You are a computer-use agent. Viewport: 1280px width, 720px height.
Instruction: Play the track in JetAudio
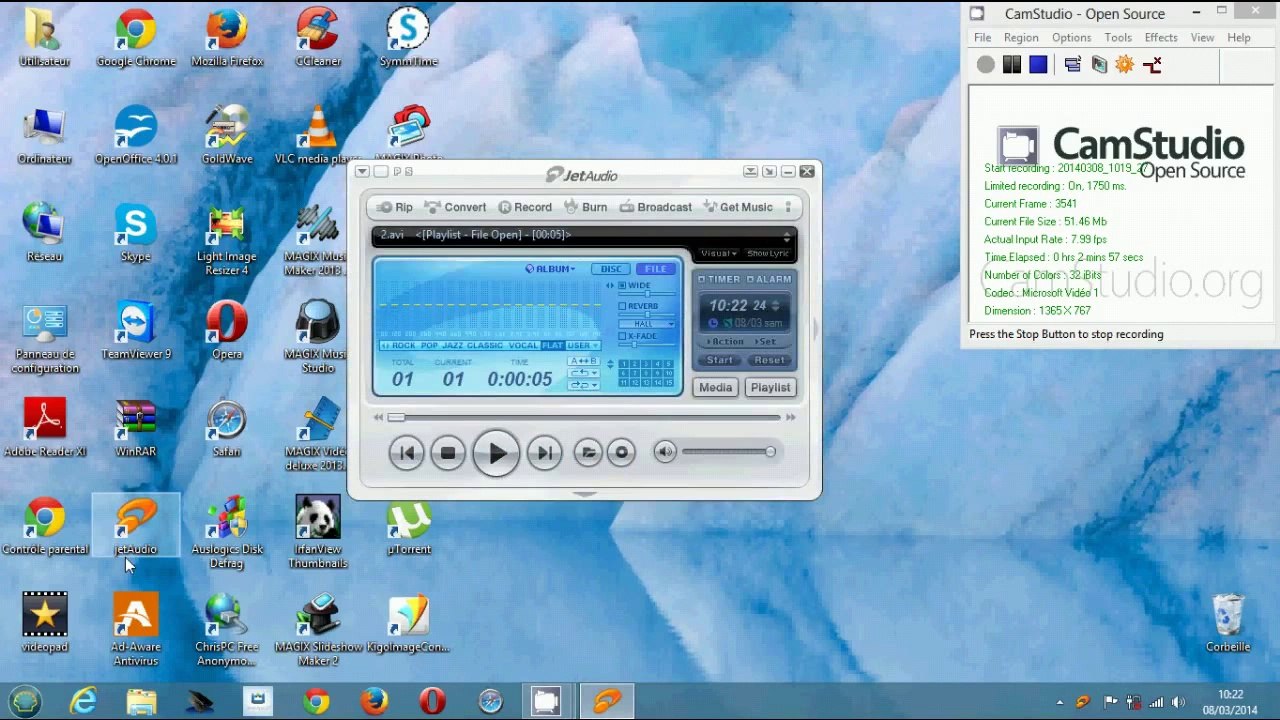coord(496,453)
